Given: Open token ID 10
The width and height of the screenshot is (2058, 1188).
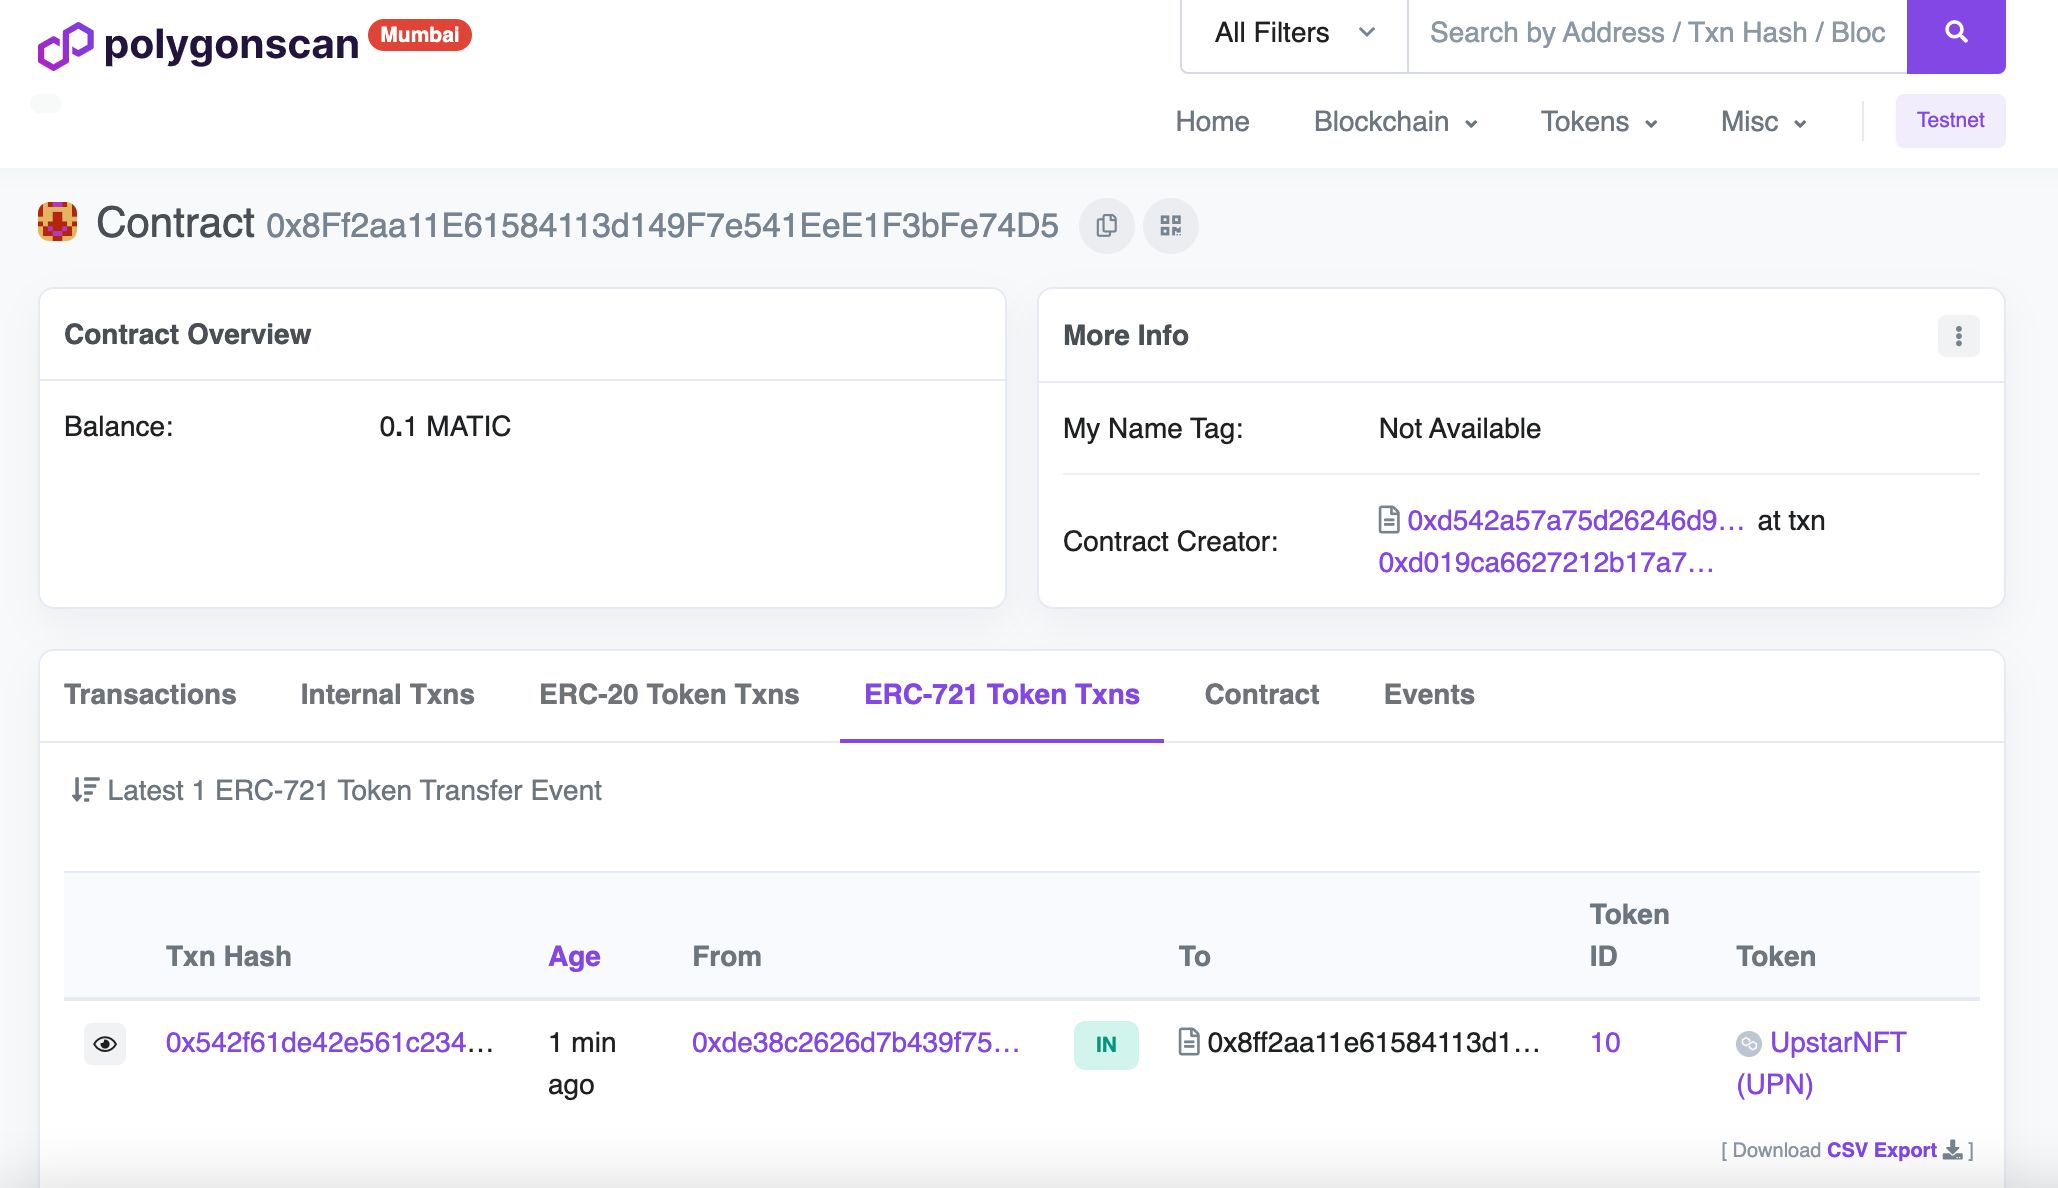Looking at the screenshot, I should pos(1605,1043).
